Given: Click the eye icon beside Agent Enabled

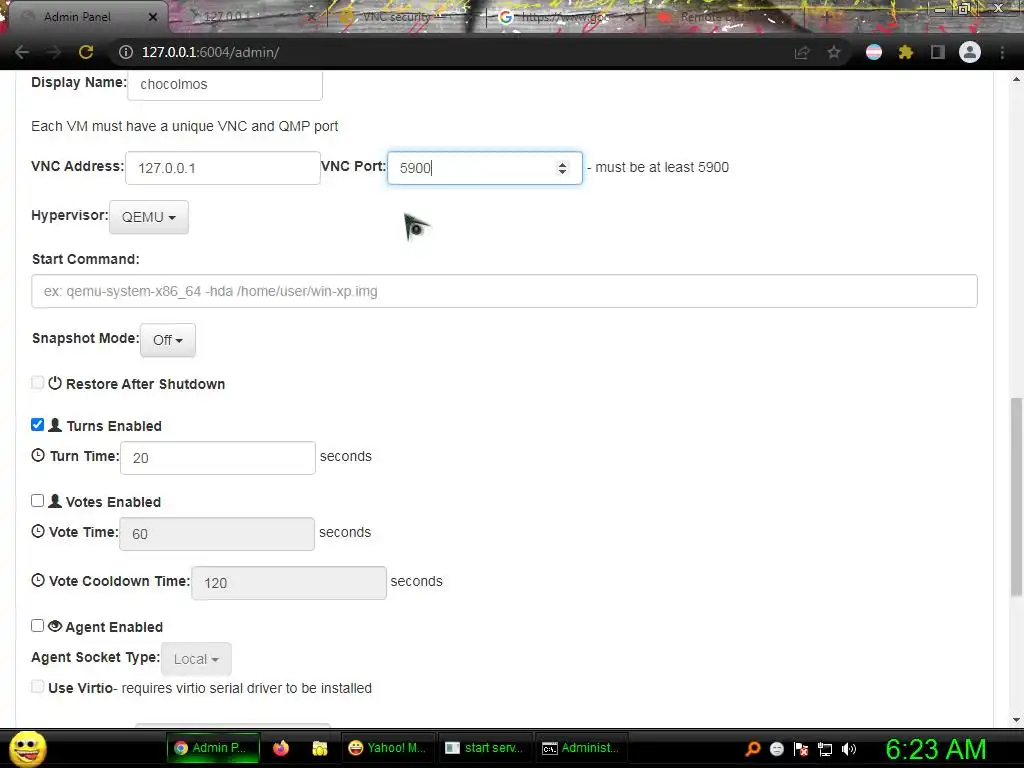Looking at the screenshot, I should click(x=55, y=626).
